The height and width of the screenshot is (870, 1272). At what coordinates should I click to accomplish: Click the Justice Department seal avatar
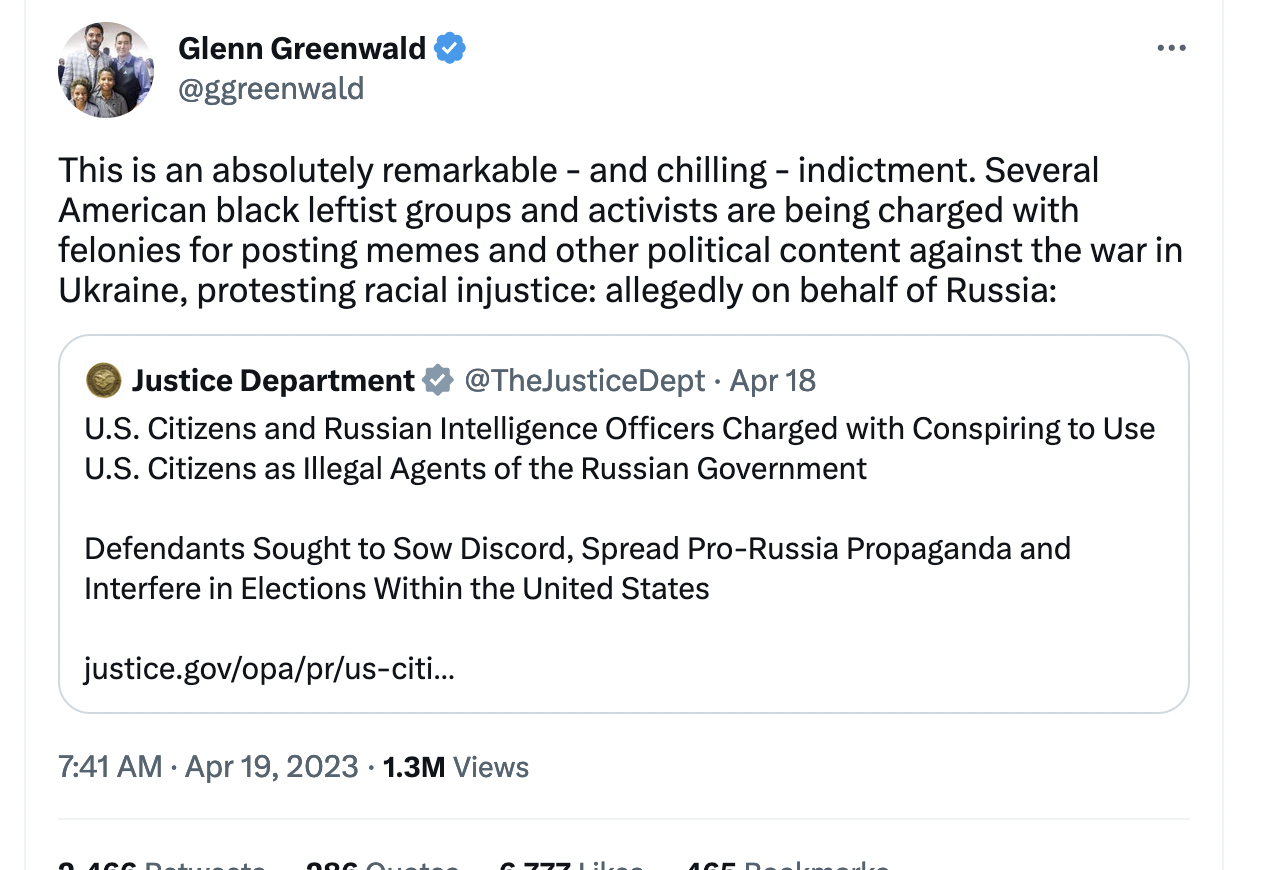point(103,380)
